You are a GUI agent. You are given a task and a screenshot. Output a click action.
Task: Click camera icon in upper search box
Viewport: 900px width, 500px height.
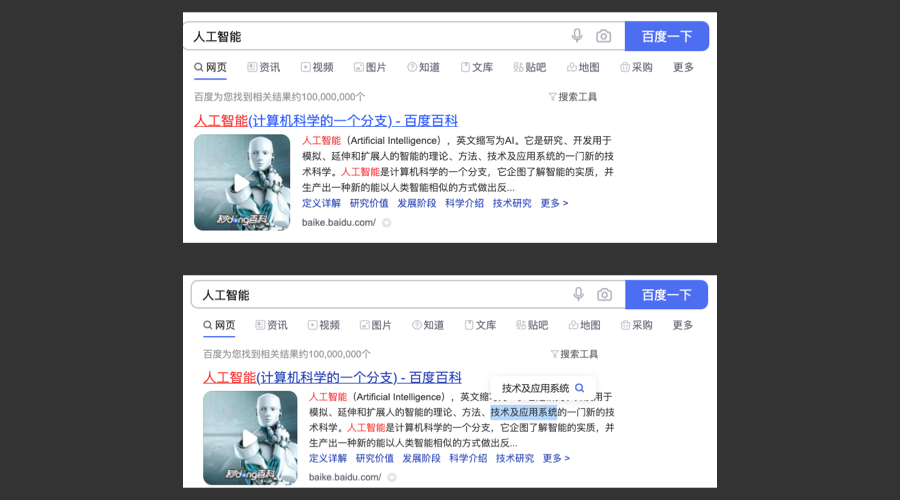[603, 36]
